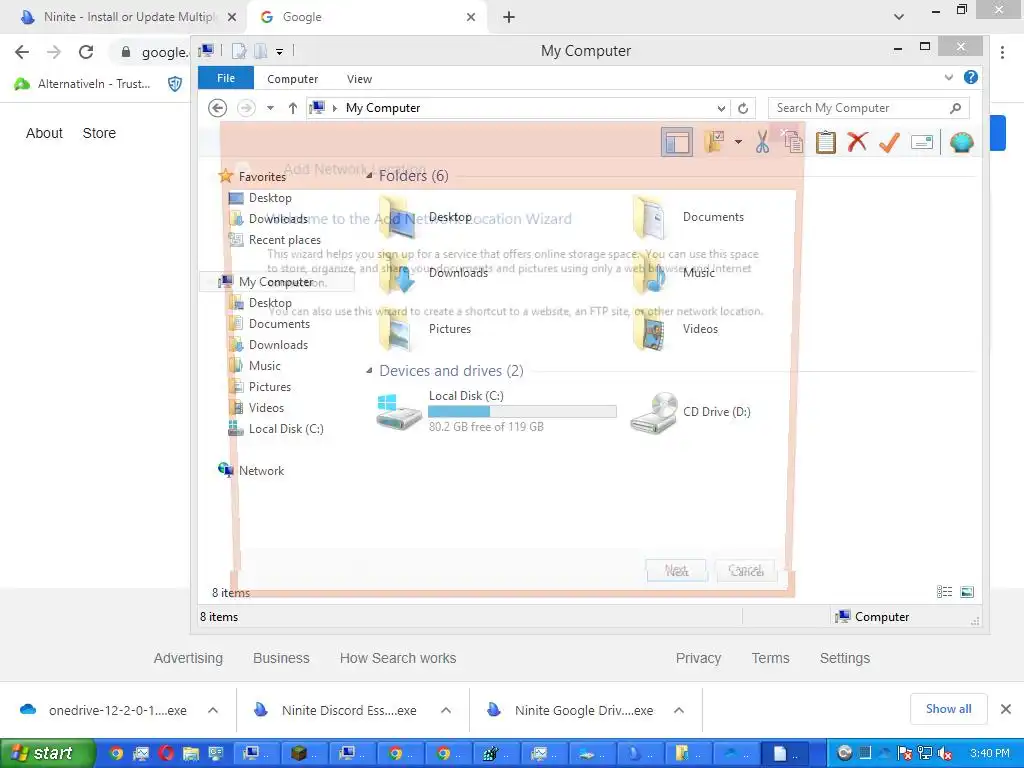Click the volume muted tray icon

944,754
